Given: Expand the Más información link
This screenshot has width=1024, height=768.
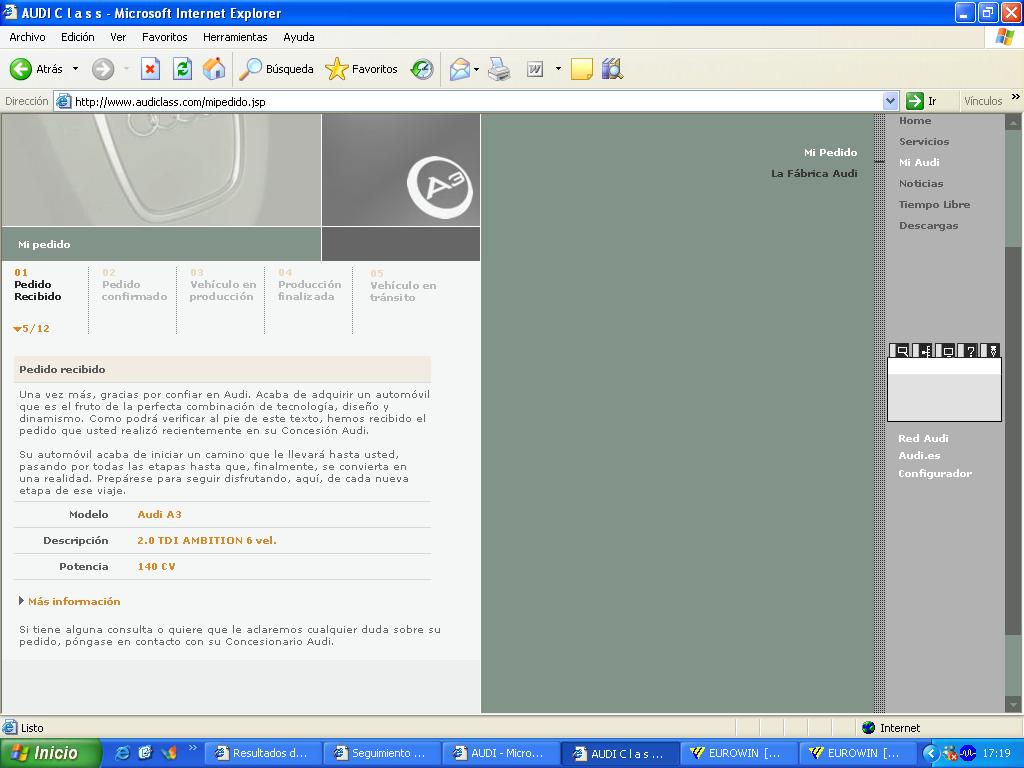Looking at the screenshot, I should [70, 601].
